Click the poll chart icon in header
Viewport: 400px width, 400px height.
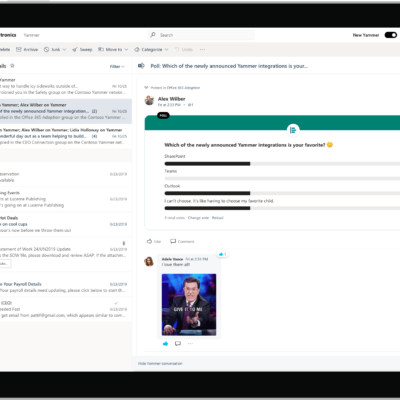coord(293,130)
